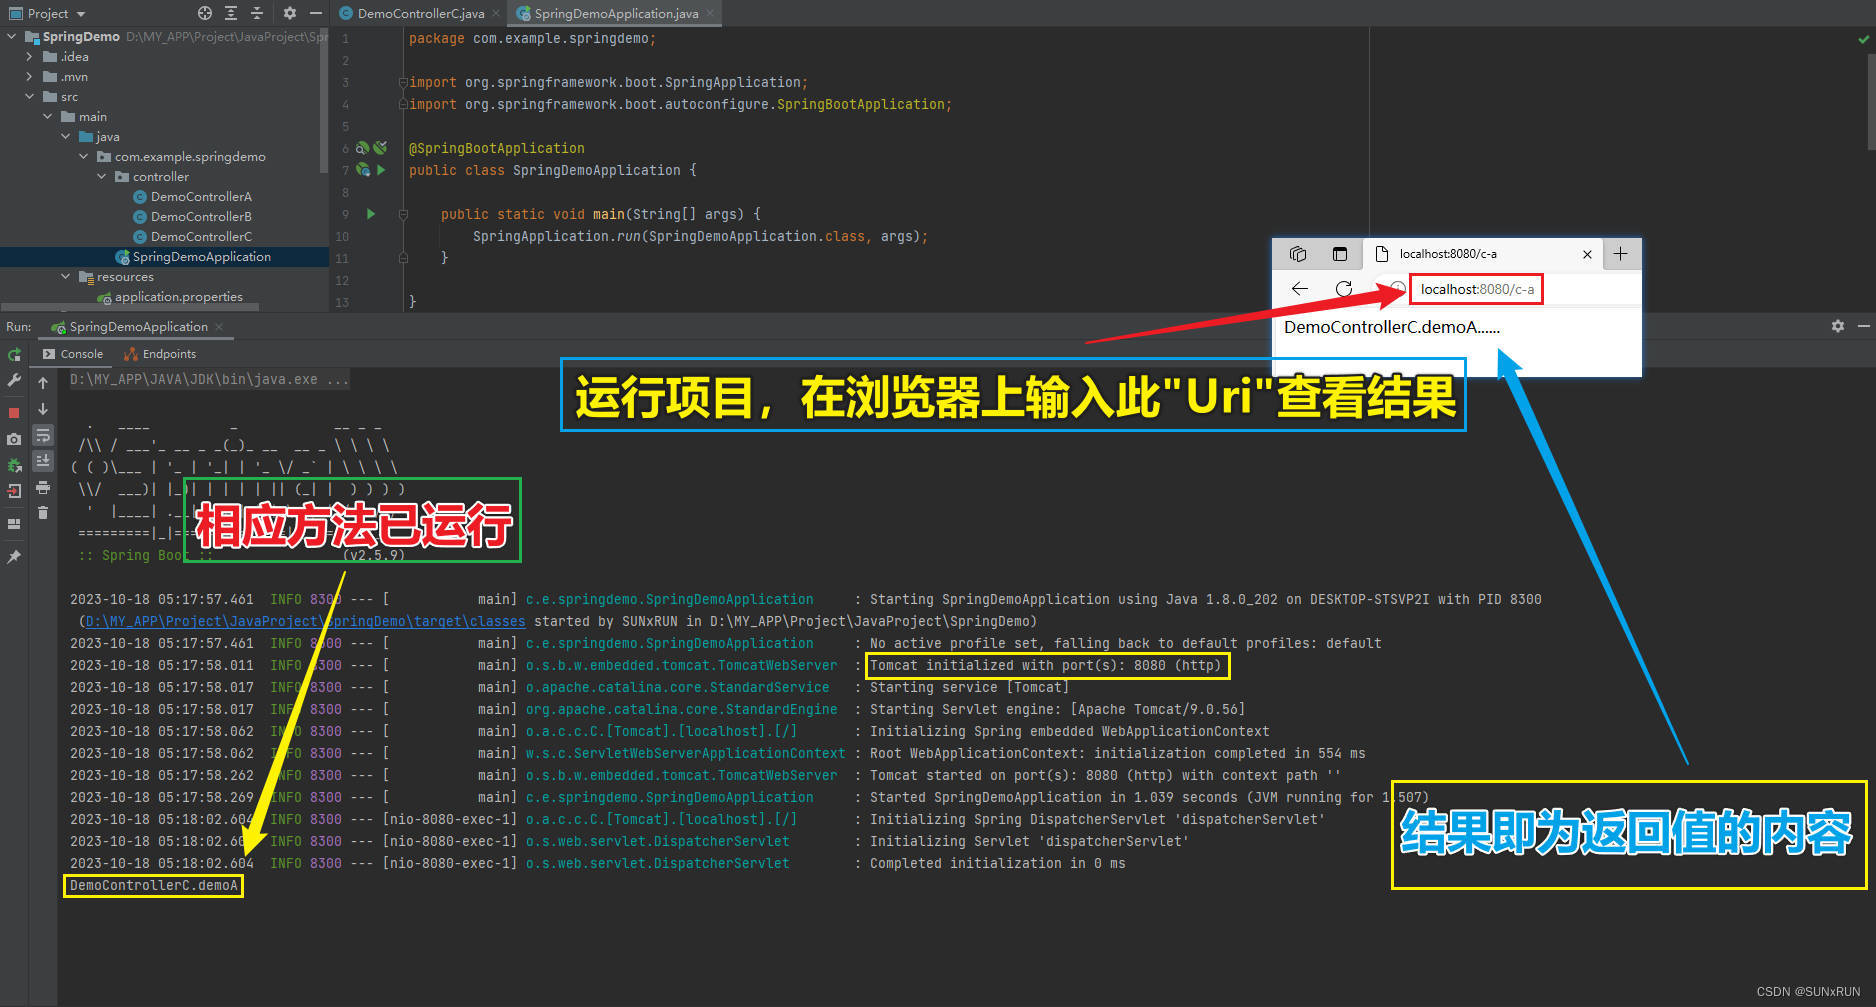1876x1007 pixels.
Task: Open browser tab actions menu icon
Action: [1298, 254]
